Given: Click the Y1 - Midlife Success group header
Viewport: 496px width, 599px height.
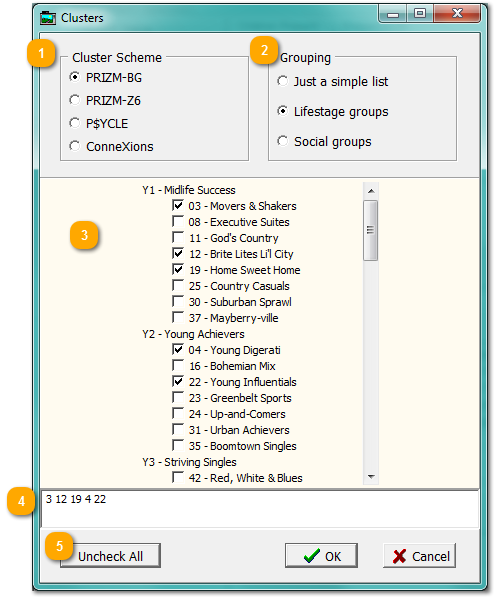Looking at the screenshot, I should pyautogui.click(x=189, y=190).
